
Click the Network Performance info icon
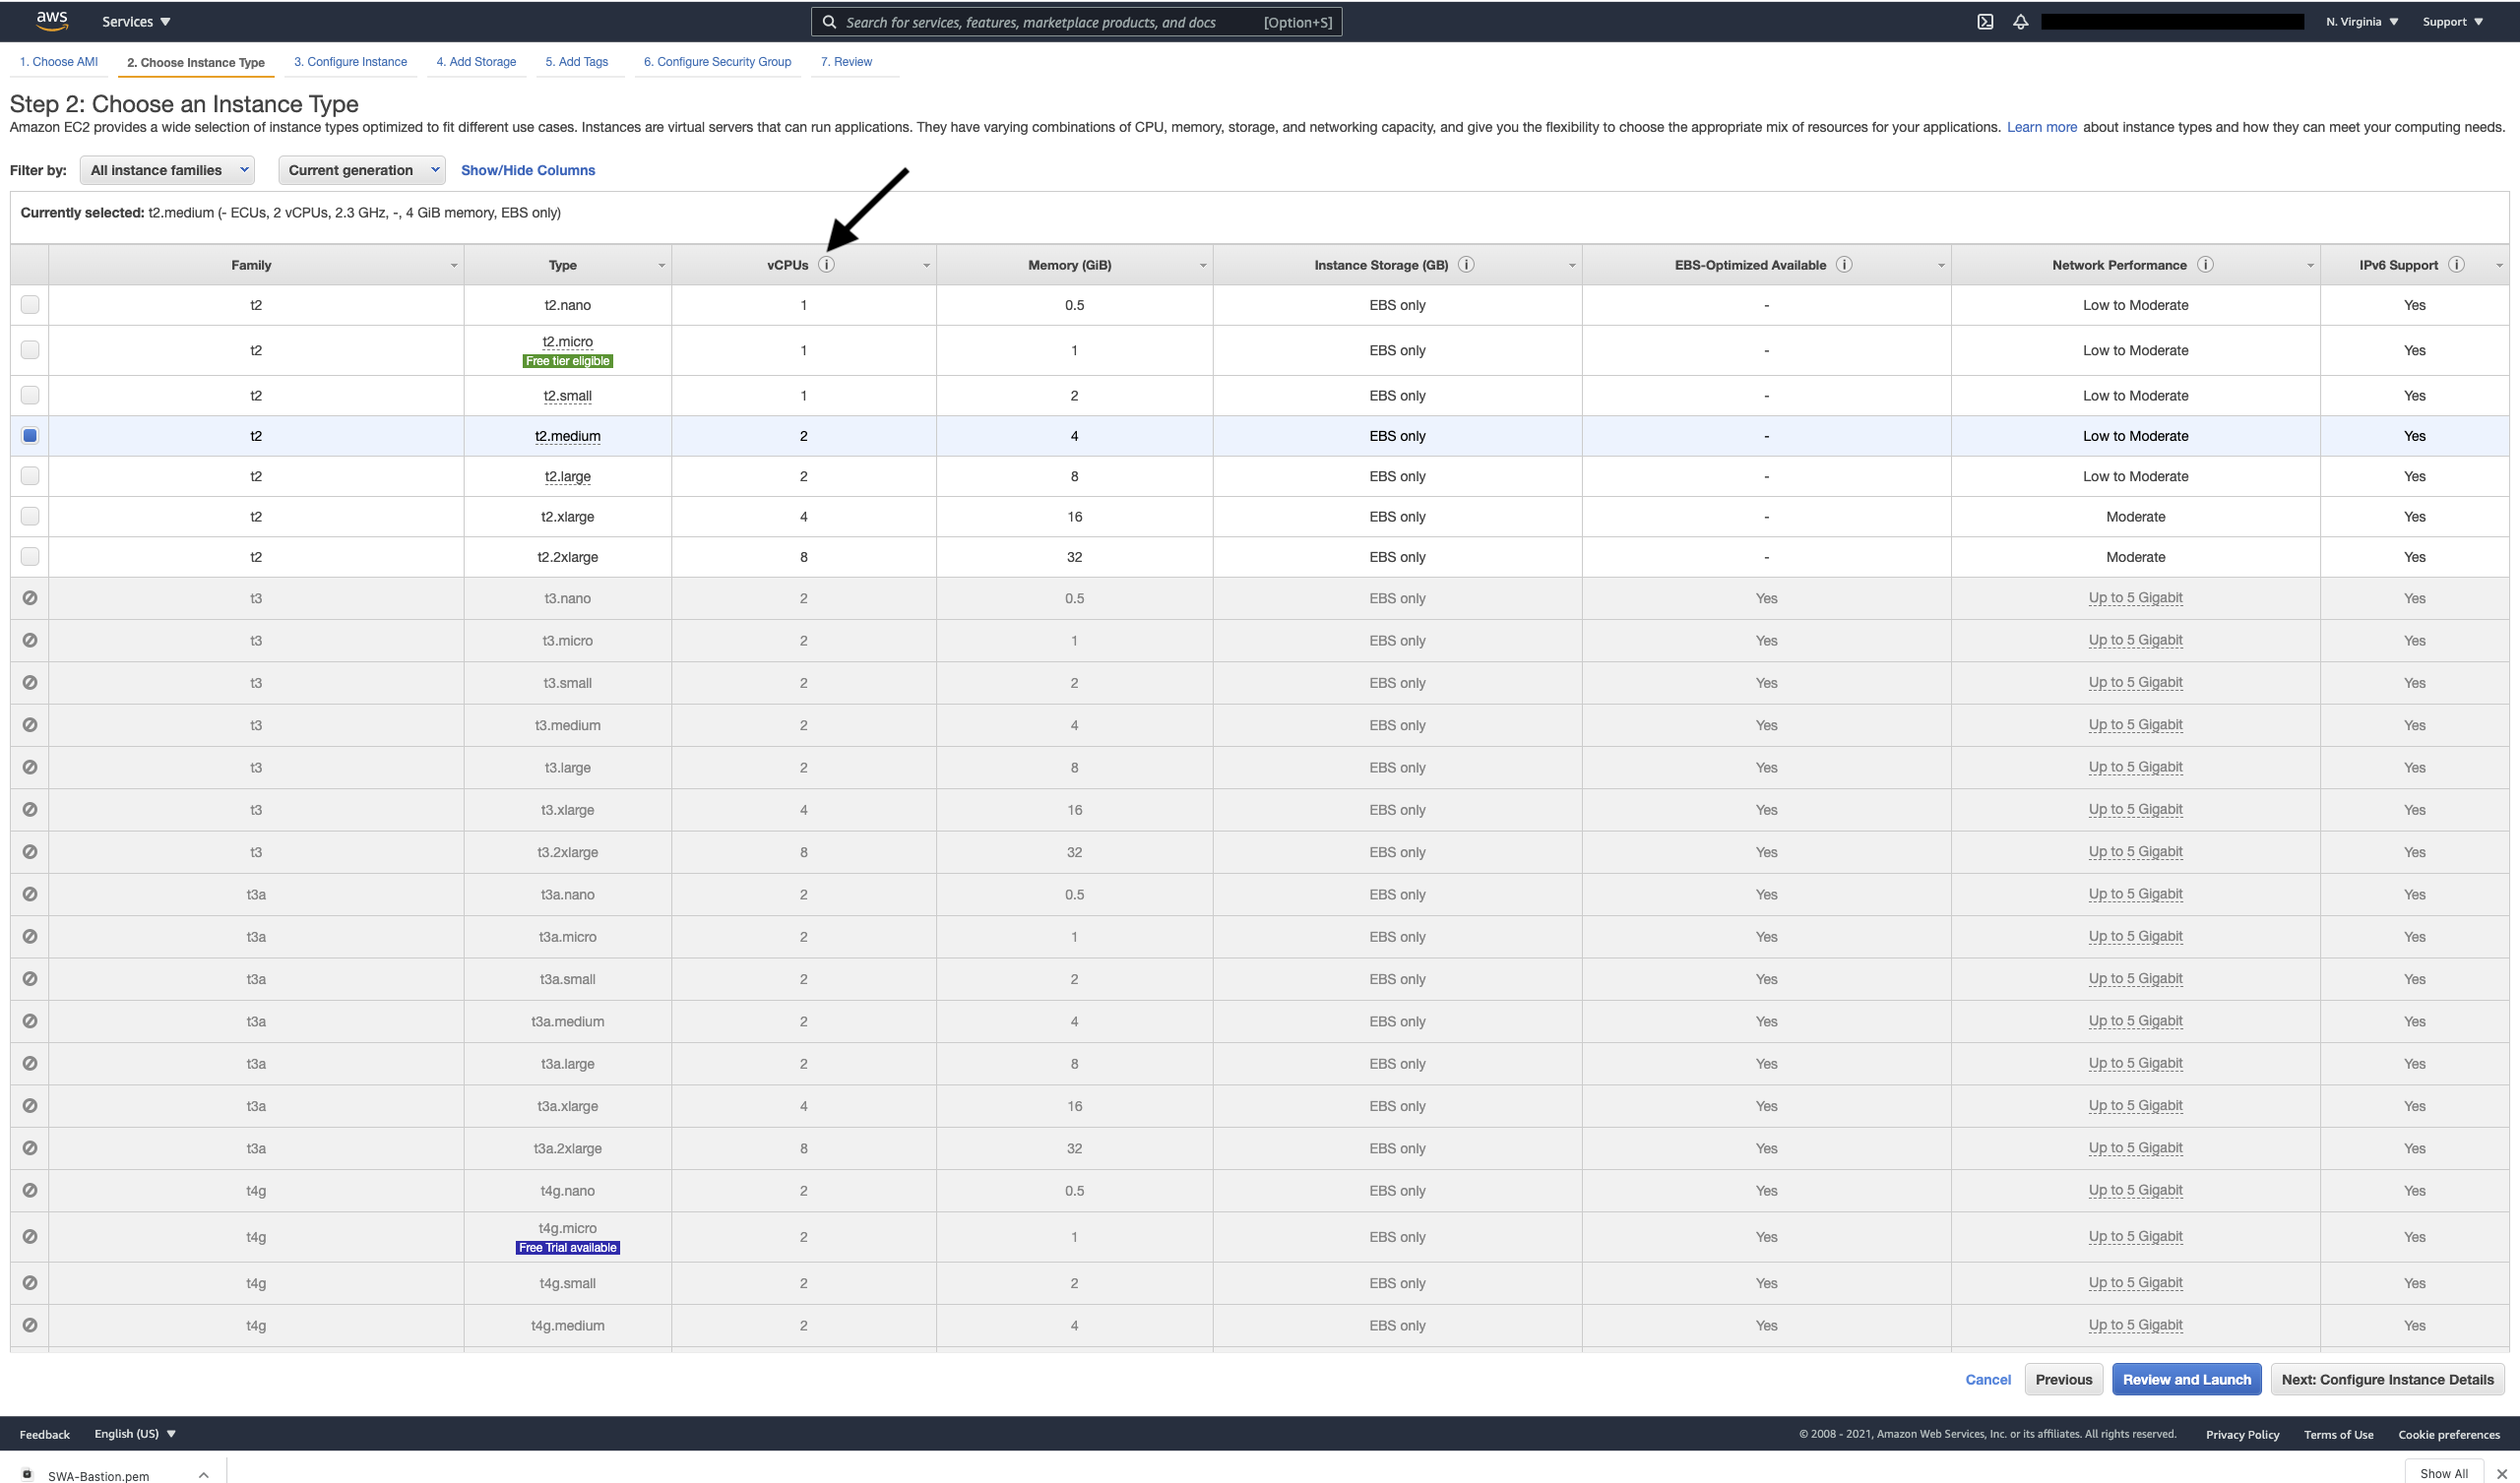(x=2205, y=265)
